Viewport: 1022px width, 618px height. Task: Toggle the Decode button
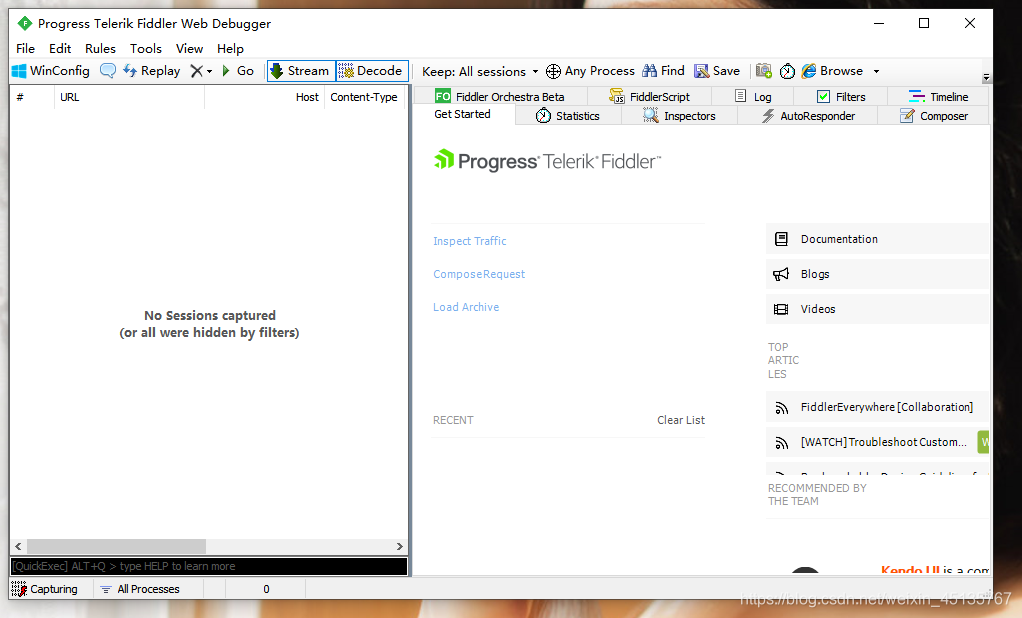pyautogui.click(x=372, y=71)
